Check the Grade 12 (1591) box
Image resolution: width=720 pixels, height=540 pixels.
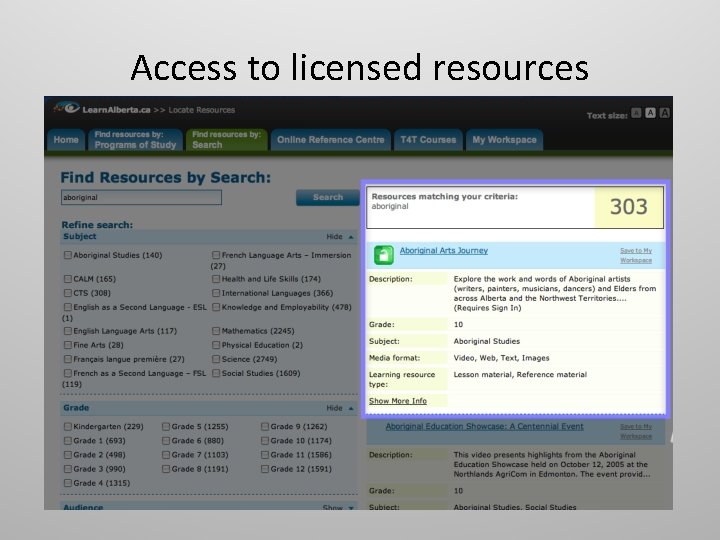(265, 469)
